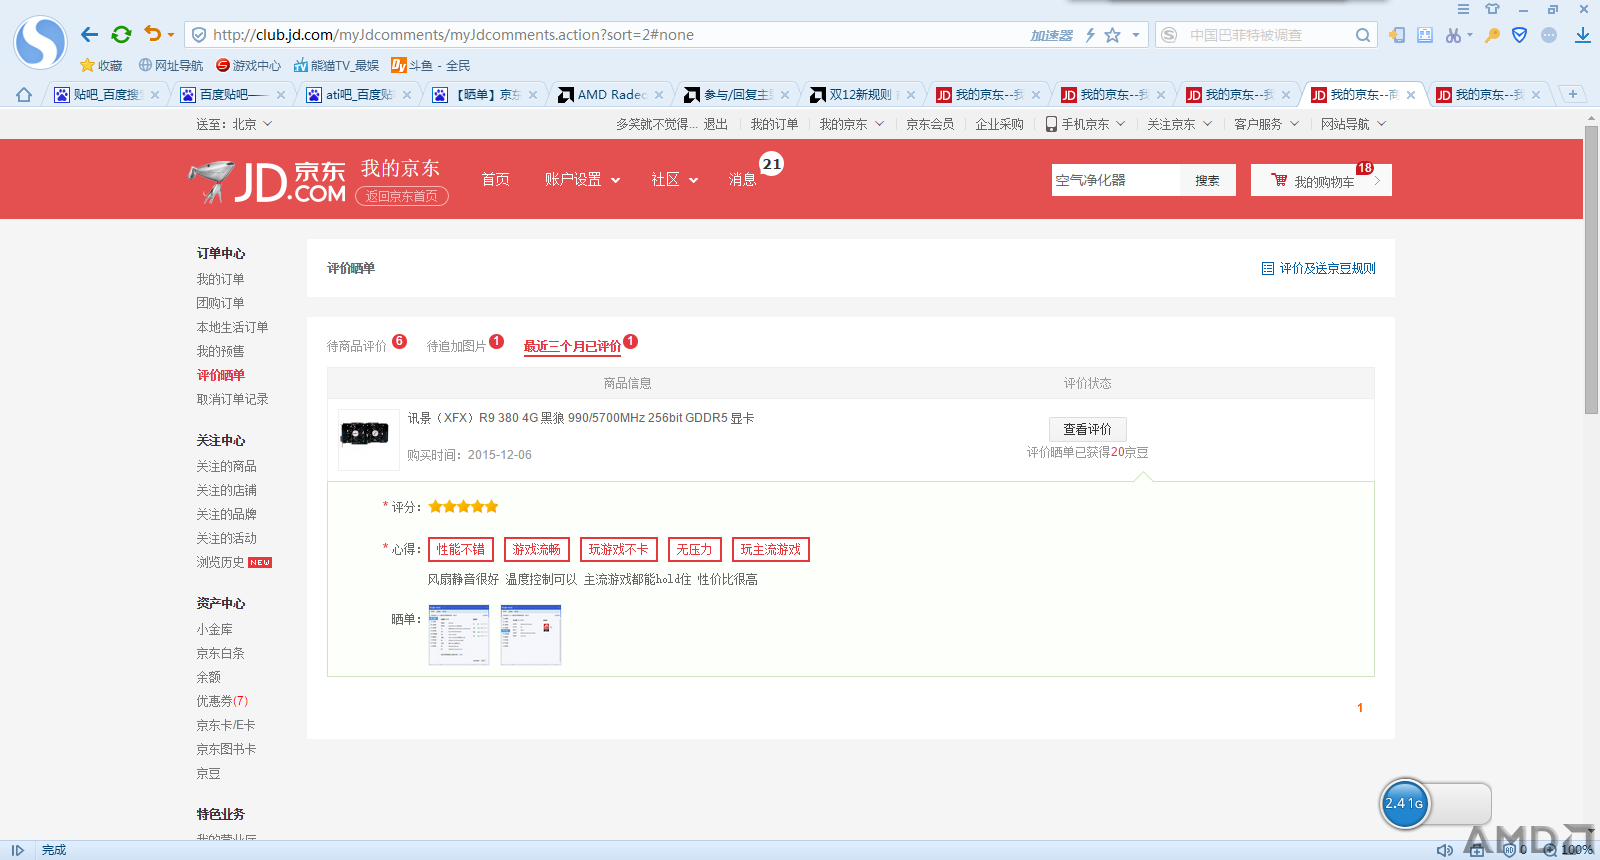Click the lightning speed-mode icon in address bar
The width and height of the screenshot is (1600, 860).
[1090, 35]
